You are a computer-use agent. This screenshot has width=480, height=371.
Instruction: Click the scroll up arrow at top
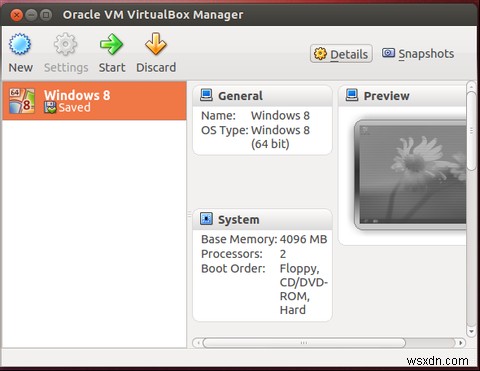(471, 86)
